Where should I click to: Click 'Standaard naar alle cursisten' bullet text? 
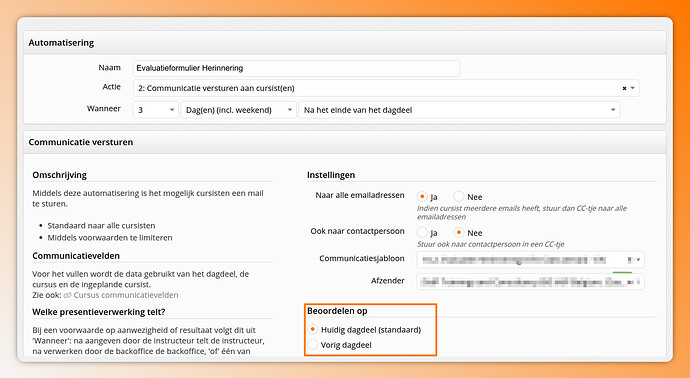point(101,225)
